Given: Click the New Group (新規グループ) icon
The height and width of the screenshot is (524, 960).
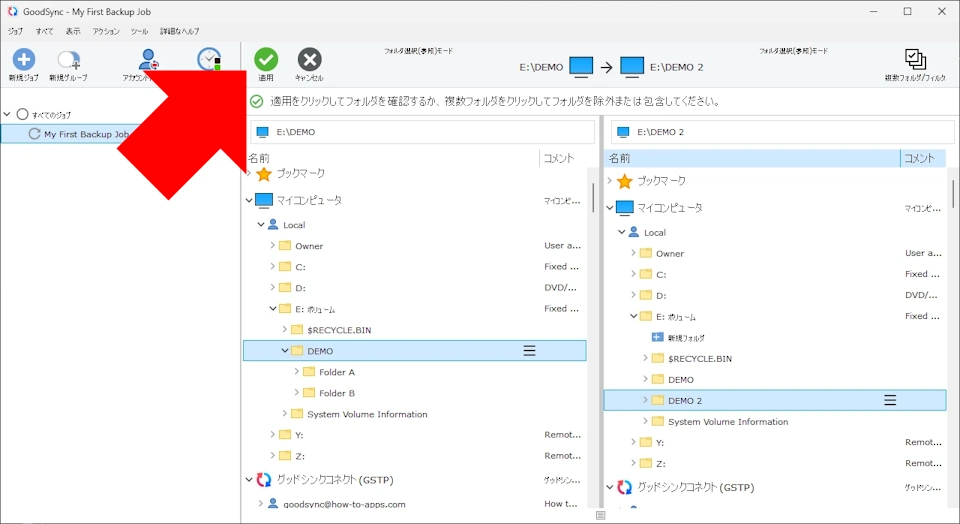Looking at the screenshot, I should (69, 60).
